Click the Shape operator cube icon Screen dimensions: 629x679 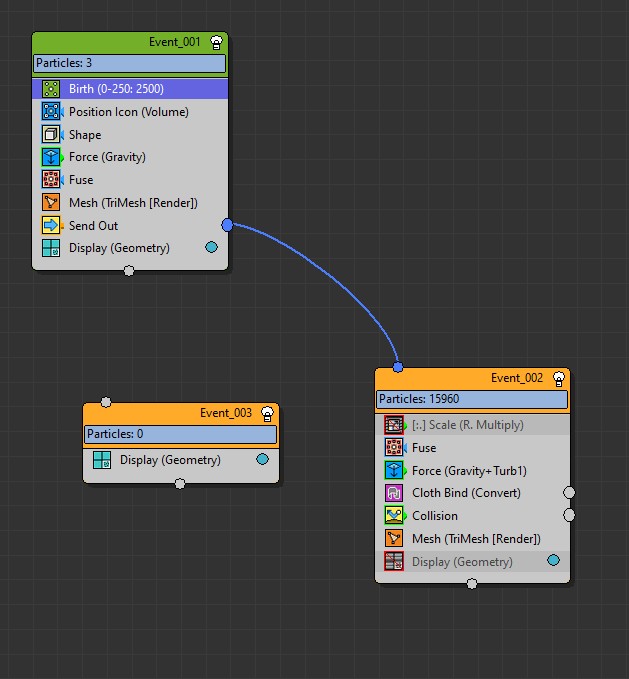pyautogui.click(x=51, y=135)
